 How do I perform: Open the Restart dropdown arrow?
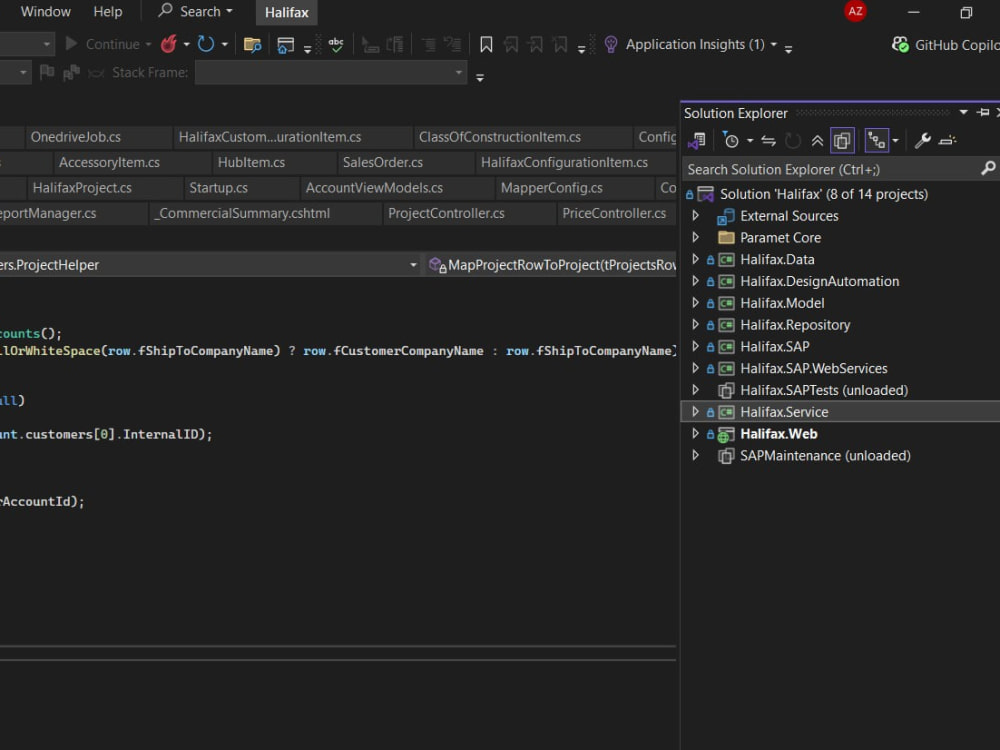[x=224, y=45]
